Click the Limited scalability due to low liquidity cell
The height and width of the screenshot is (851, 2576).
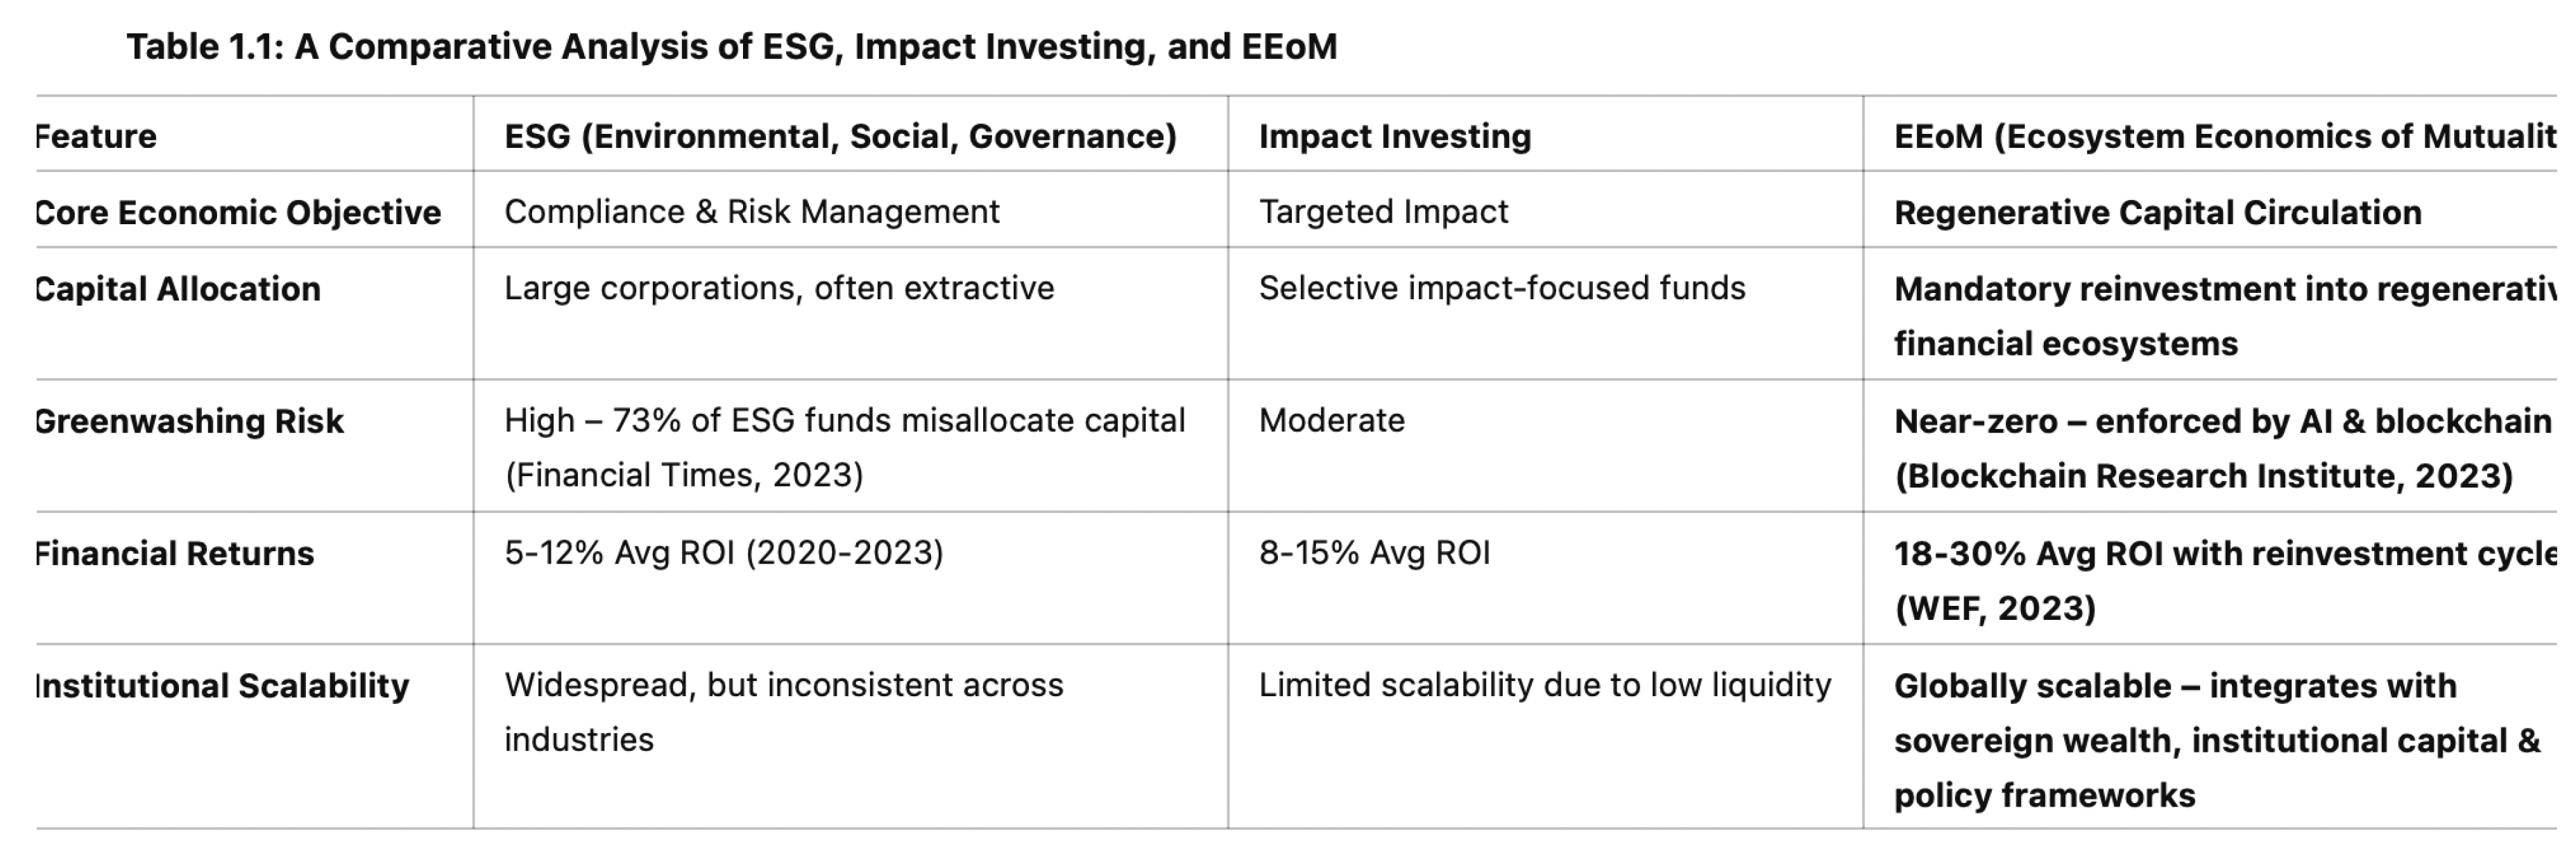[x=1544, y=685]
